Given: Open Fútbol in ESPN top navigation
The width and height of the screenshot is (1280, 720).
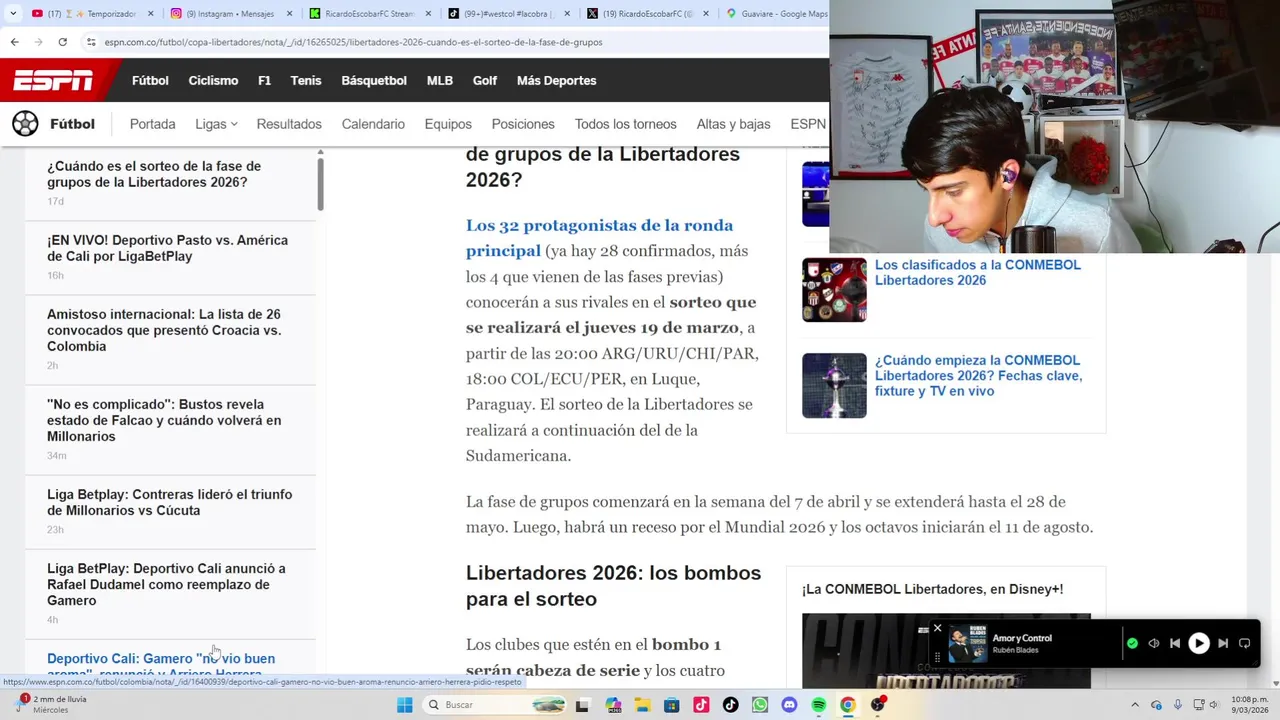Looking at the screenshot, I should (150, 80).
